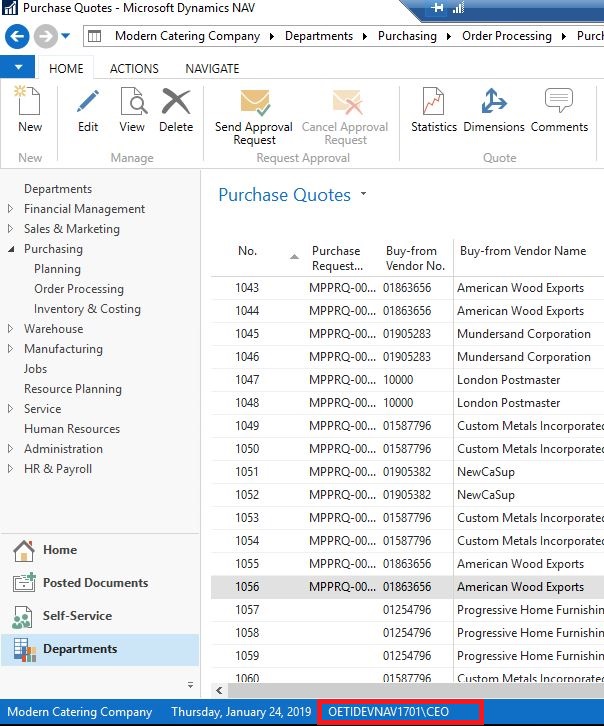Send Approval Request envelope icon

point(255,102)
